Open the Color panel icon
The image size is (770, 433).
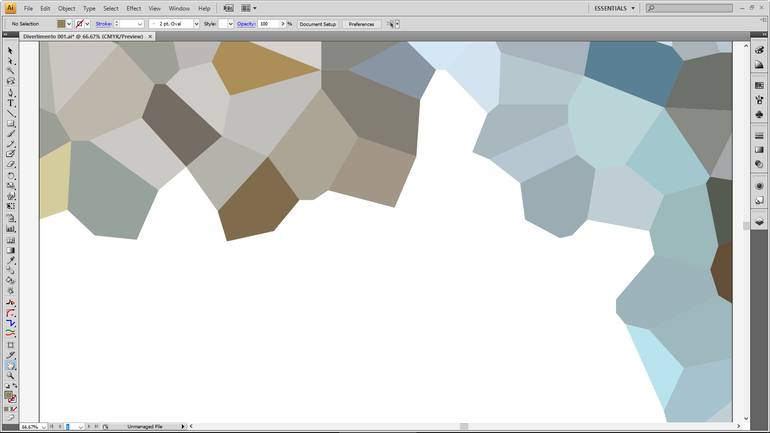(x=759, y=51)
